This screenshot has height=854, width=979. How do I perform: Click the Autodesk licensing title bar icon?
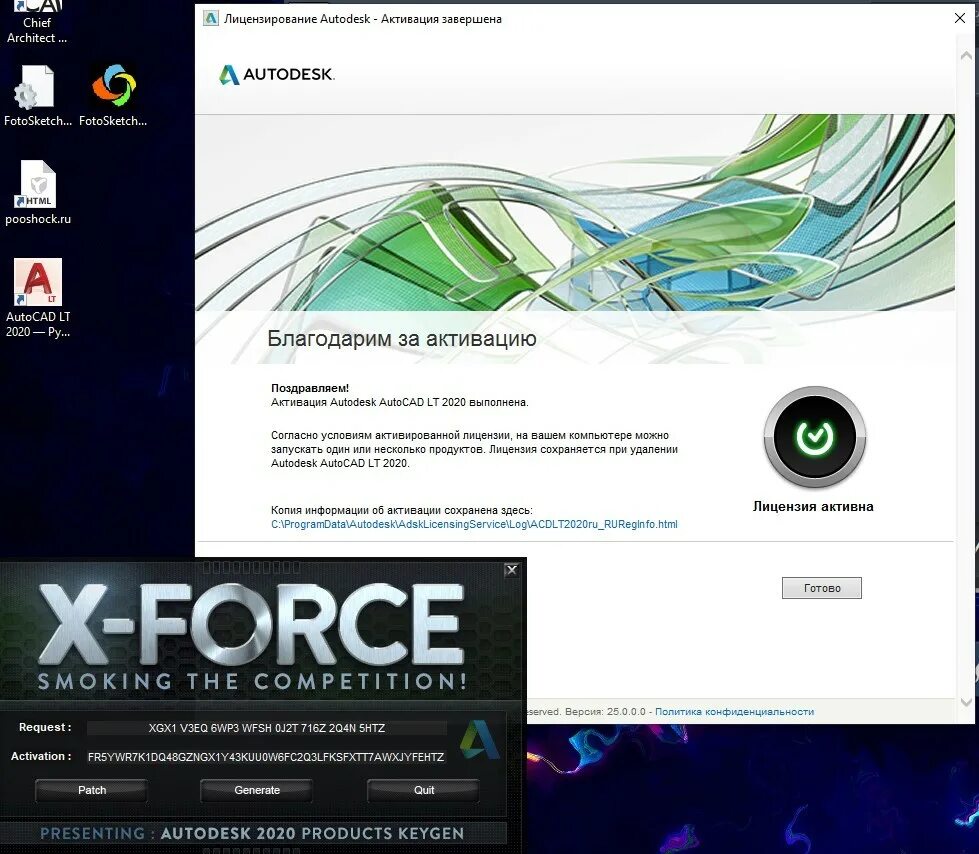pyautogui.click(x=211, y=19)
